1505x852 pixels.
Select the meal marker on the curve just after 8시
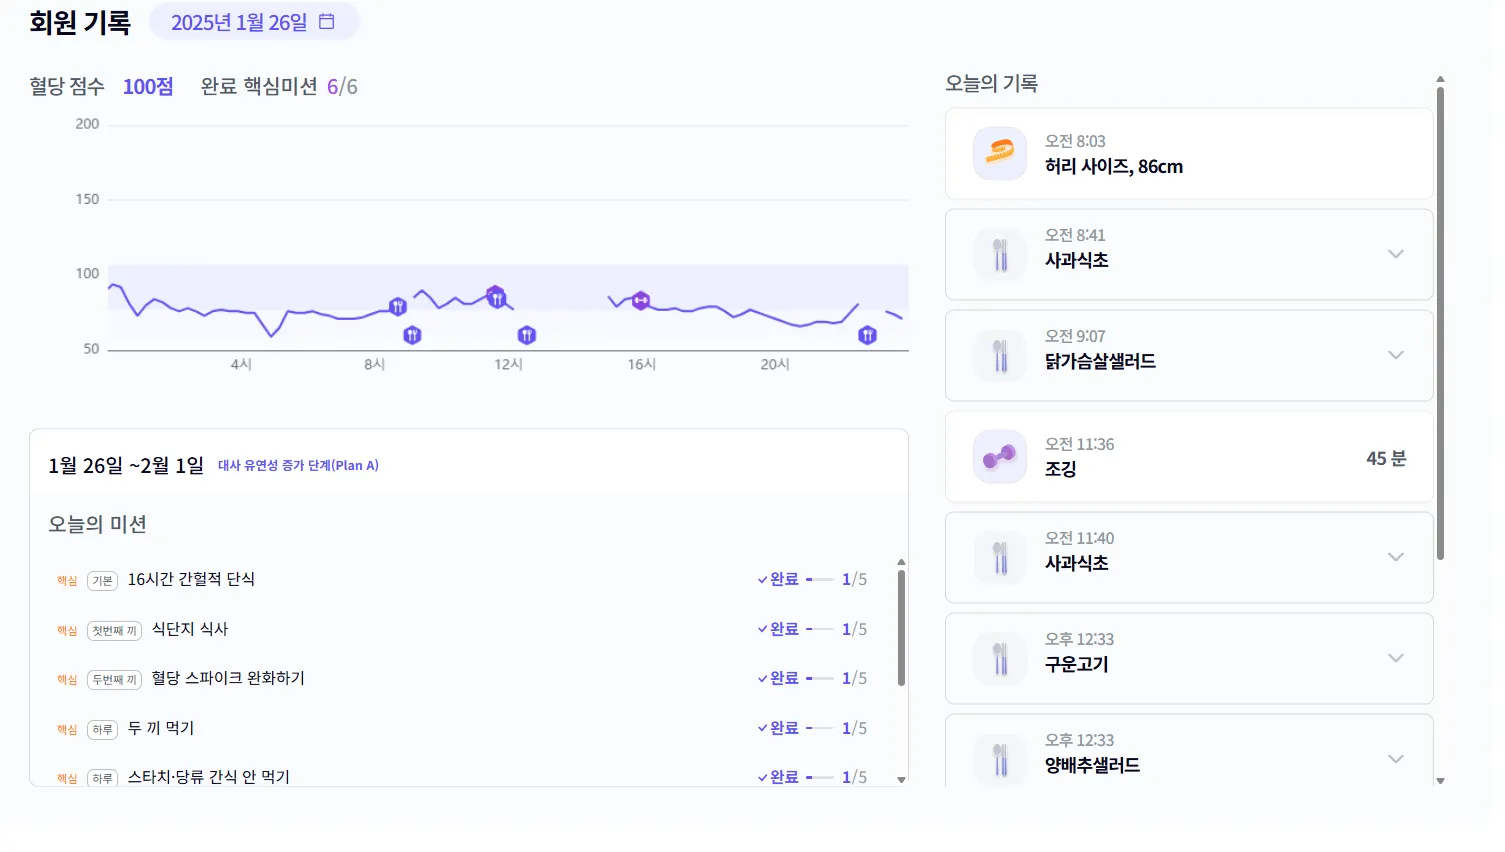tap(398, 306)
